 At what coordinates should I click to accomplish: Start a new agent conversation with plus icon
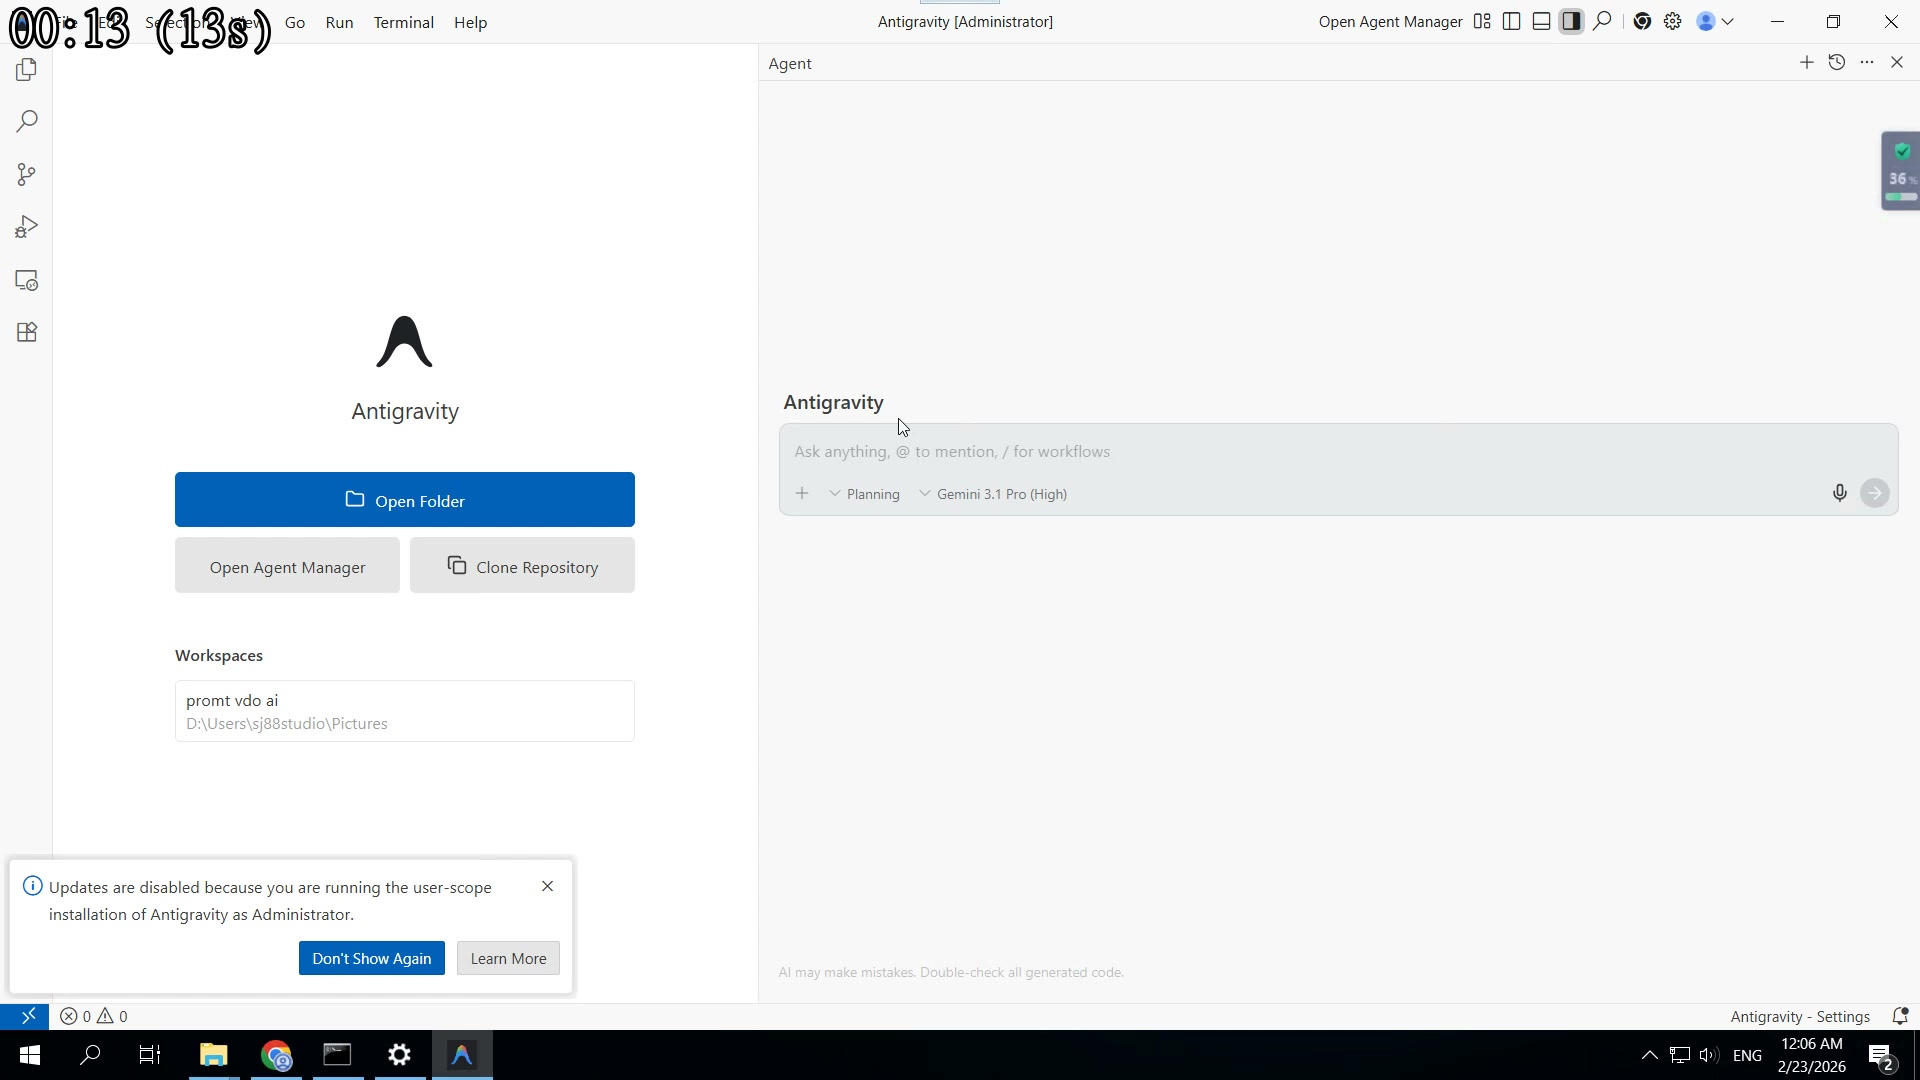click(x=1806, y=62)
